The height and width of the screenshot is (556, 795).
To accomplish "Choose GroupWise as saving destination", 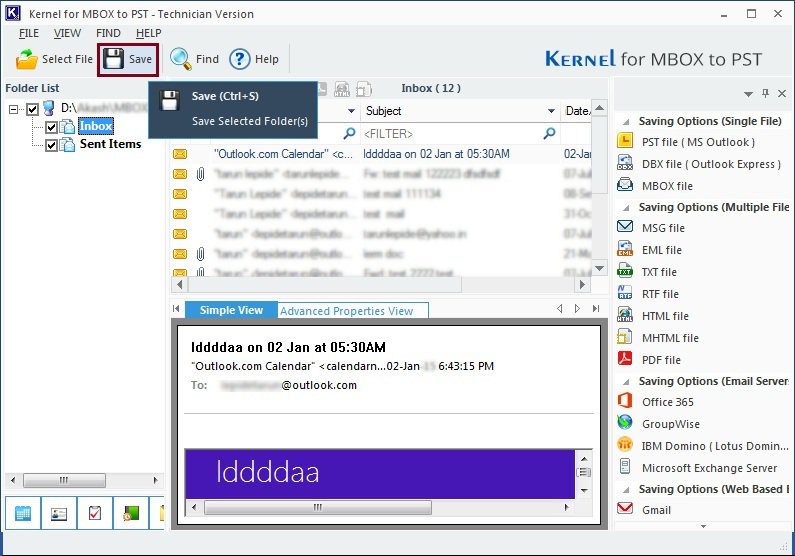I will click(x=670, y=424).
